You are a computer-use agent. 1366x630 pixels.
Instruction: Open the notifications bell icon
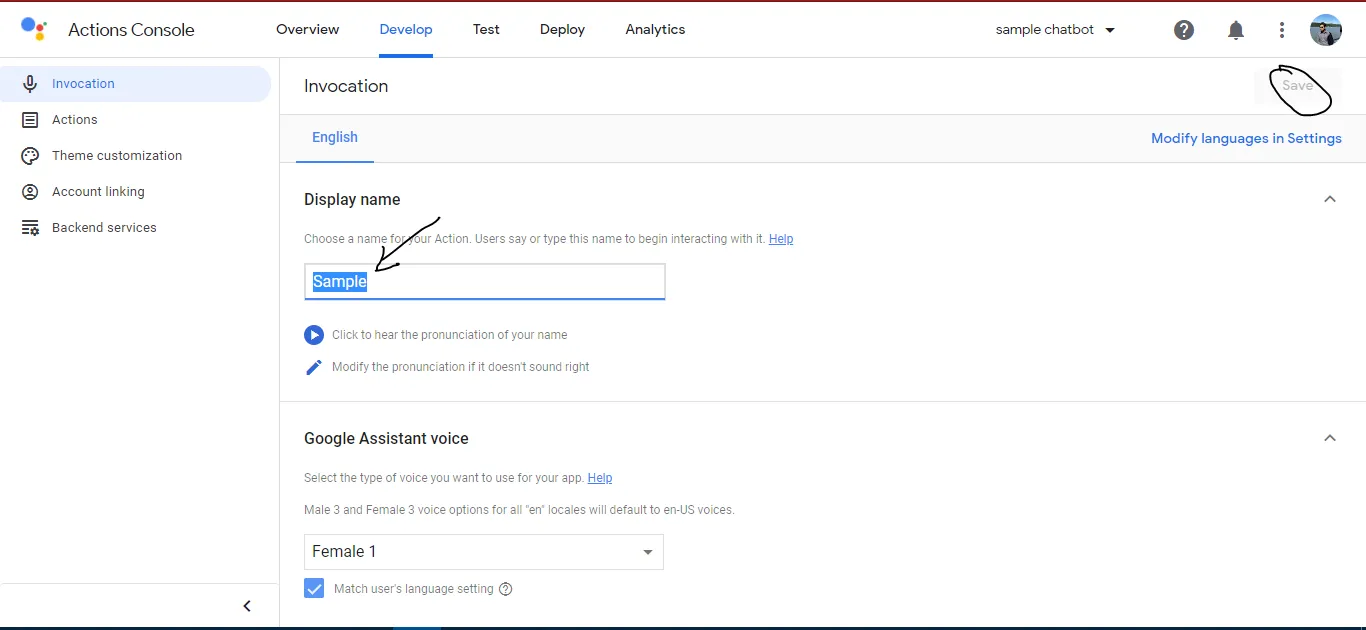1236,30
